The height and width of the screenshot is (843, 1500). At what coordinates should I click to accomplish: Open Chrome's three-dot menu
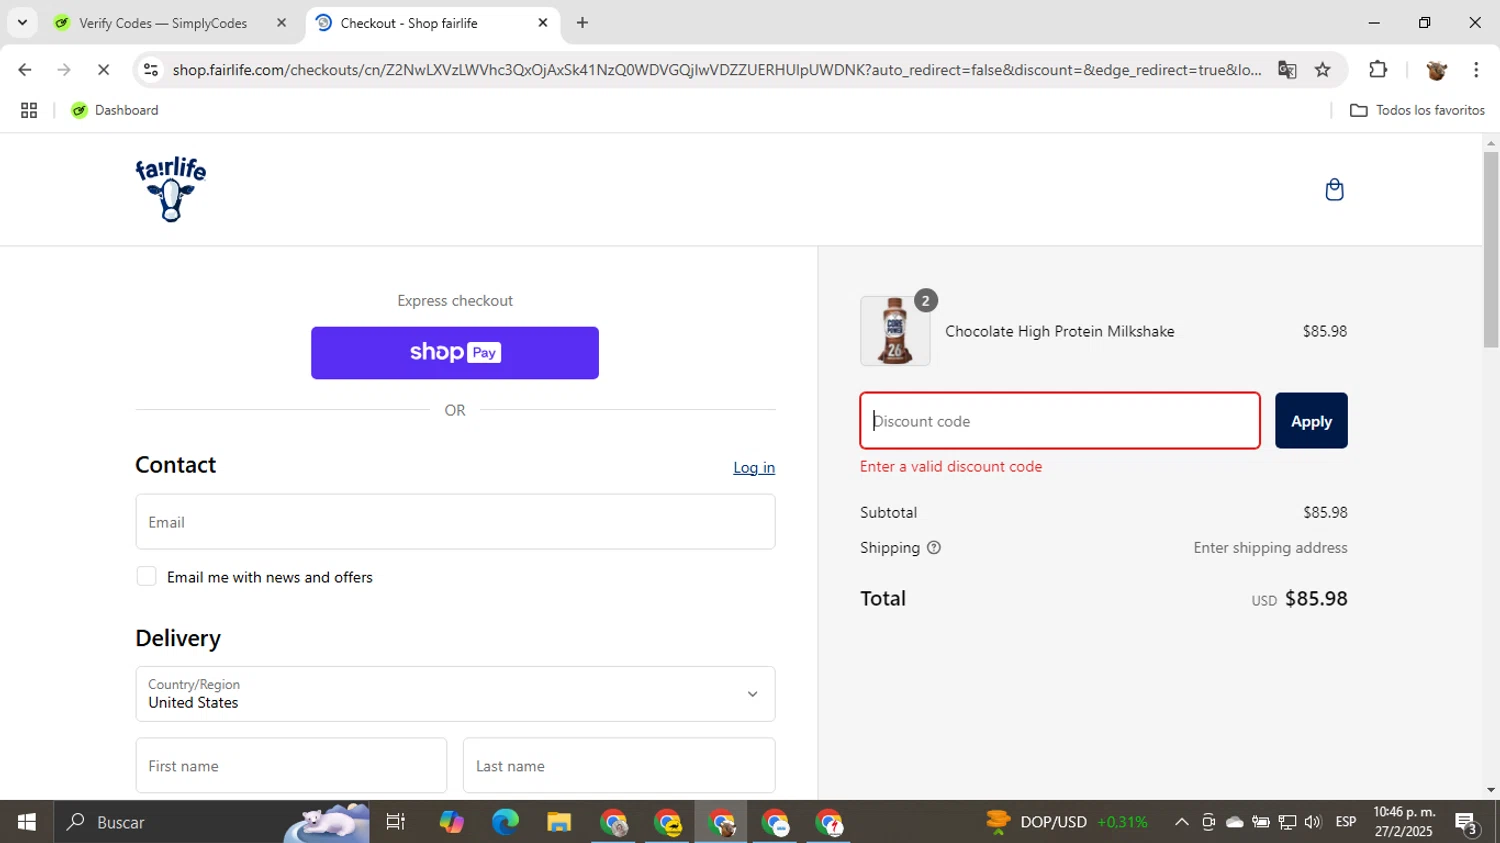coord(1476,70)
